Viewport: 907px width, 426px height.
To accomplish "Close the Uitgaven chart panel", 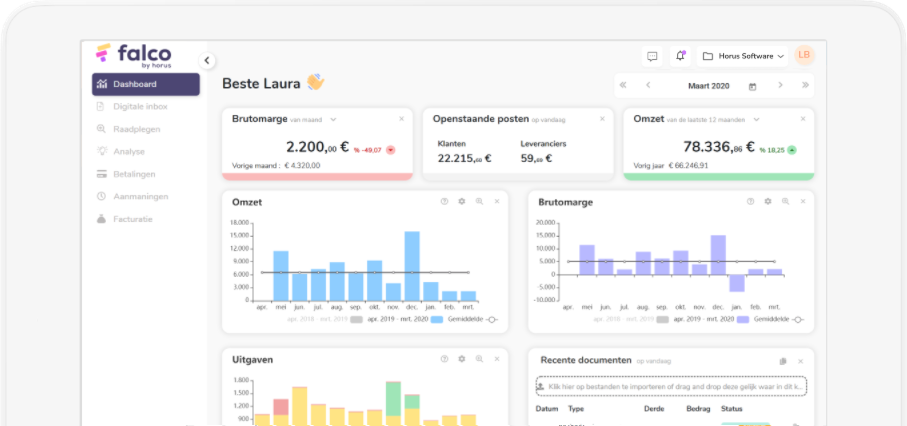I will pyautogui.click(x=497, y=359).
